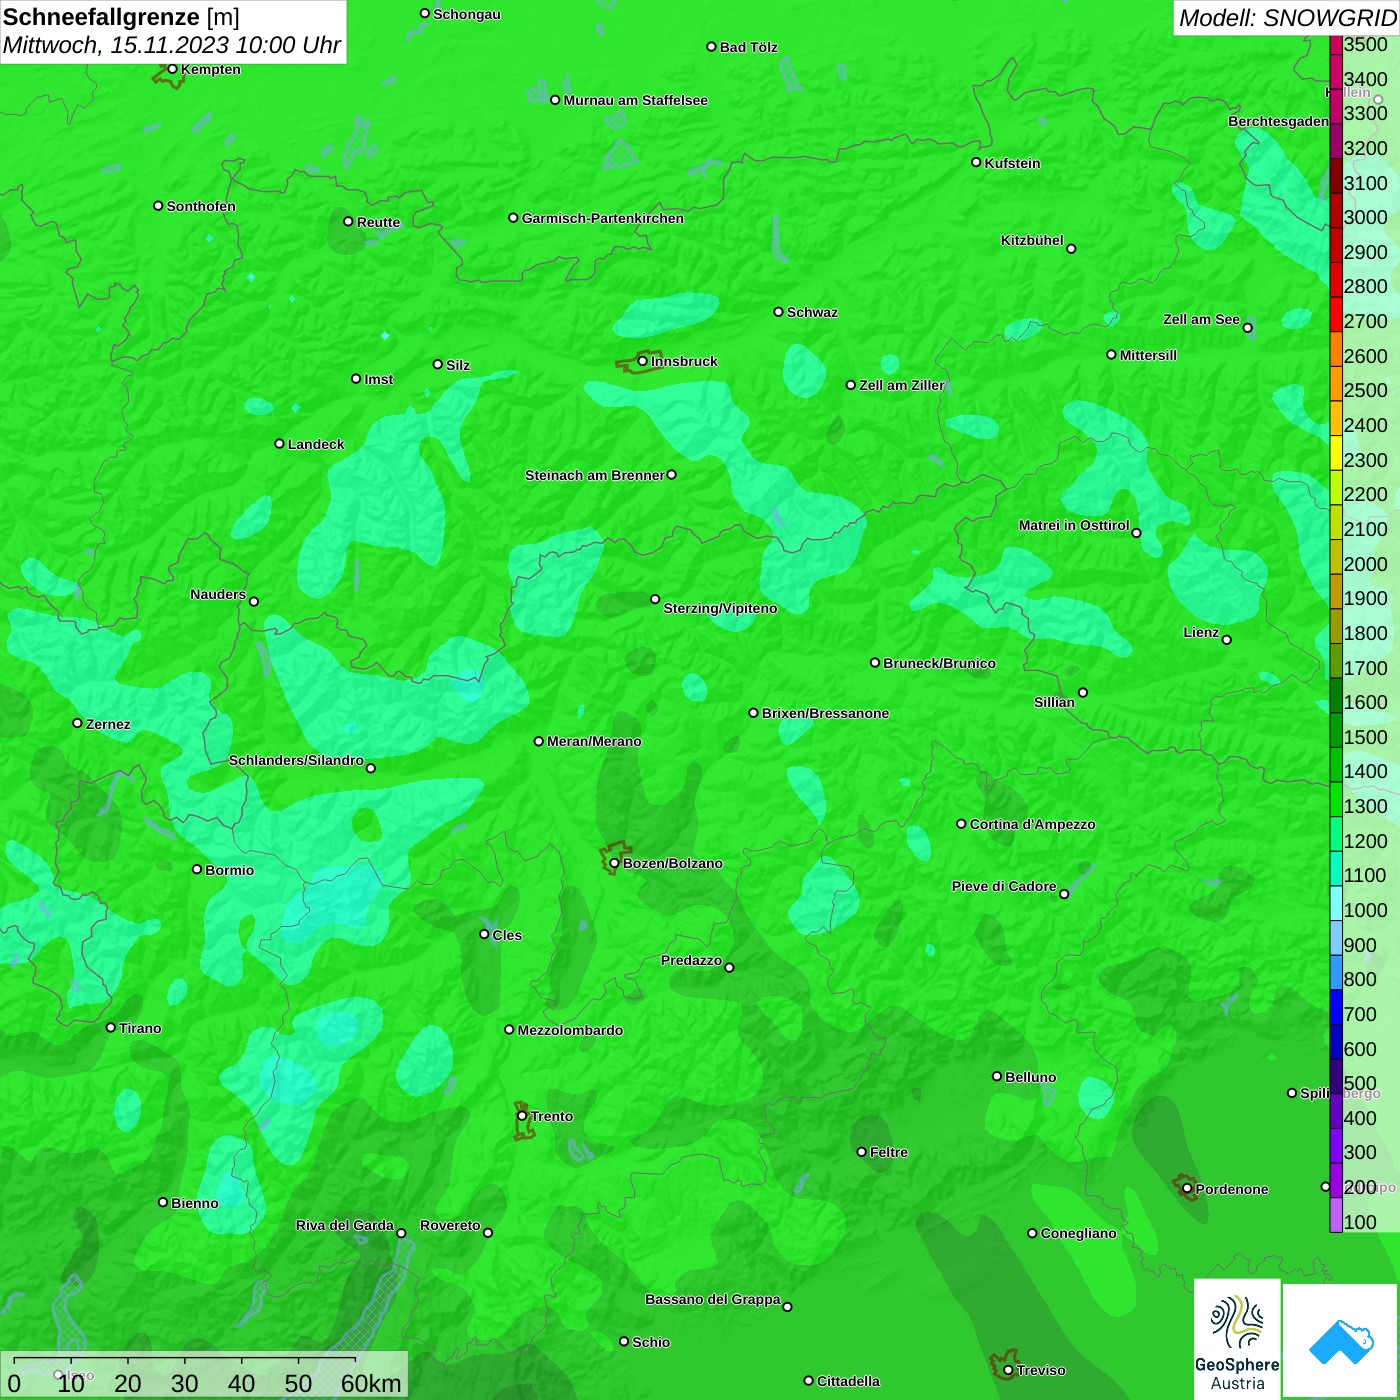
Task: Click the "Cles" label
Action: pyautogui.click(x=507, y=935)
